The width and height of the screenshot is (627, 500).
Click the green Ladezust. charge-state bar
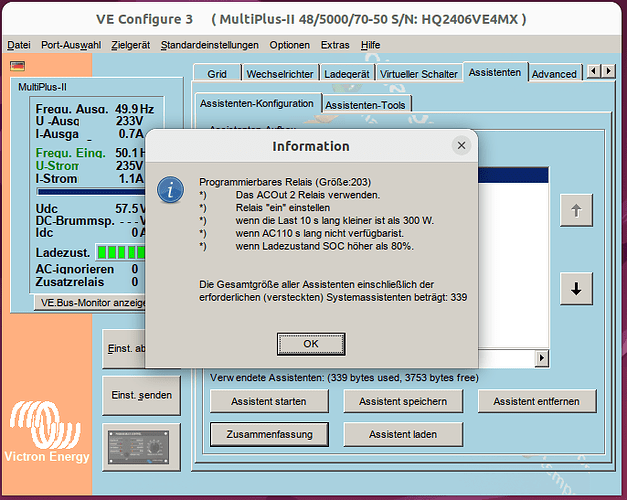click(121, 252)
